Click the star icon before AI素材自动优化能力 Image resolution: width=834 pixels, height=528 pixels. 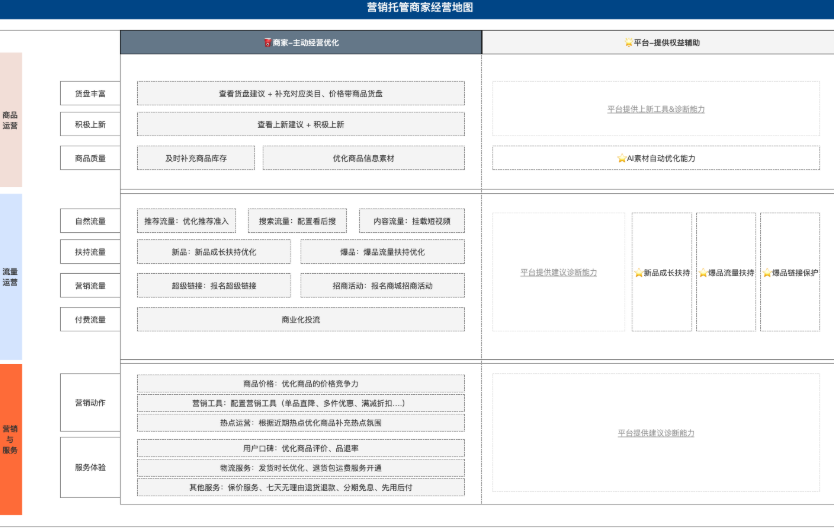click(621, 158)
